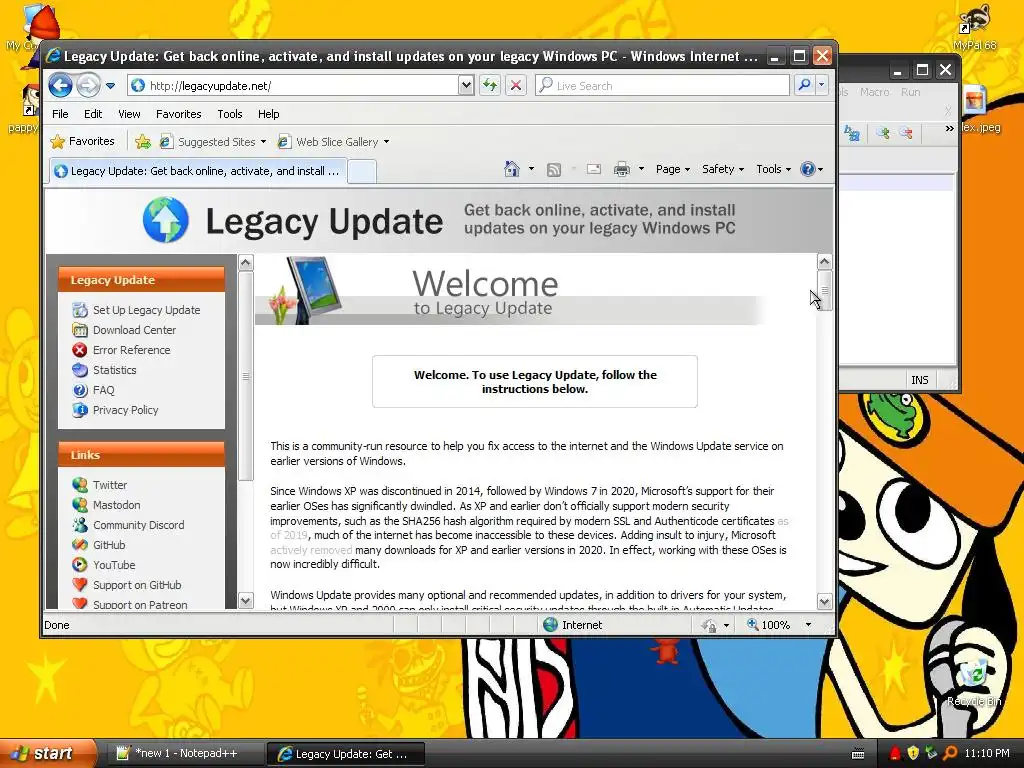Expand the zoom level dropdown arrow
1024x768 pixels.
808,625
